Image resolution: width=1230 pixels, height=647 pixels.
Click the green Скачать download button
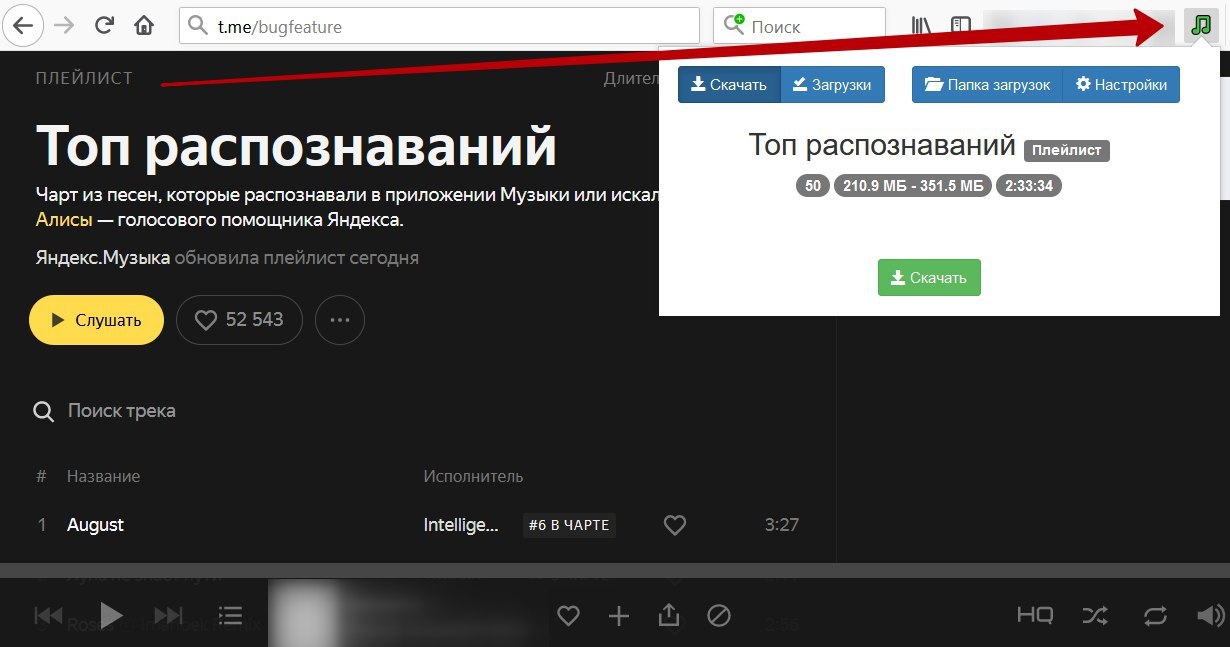point(929,278)
